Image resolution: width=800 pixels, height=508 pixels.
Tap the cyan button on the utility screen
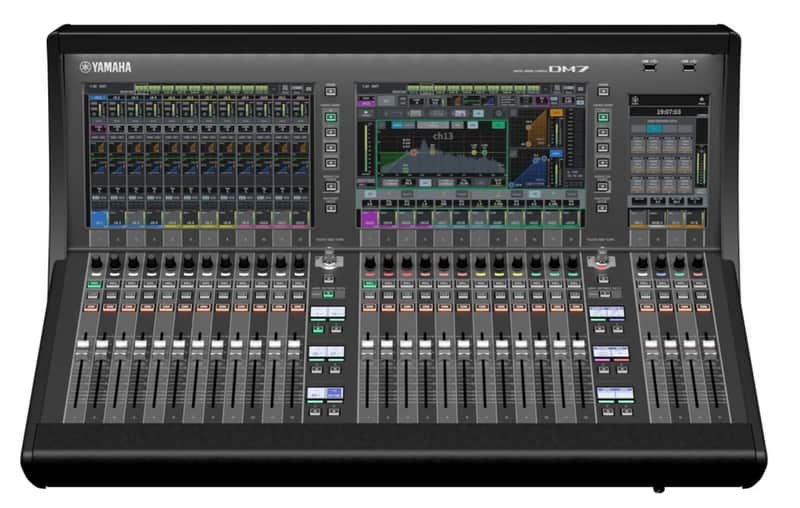coord(653,129)
